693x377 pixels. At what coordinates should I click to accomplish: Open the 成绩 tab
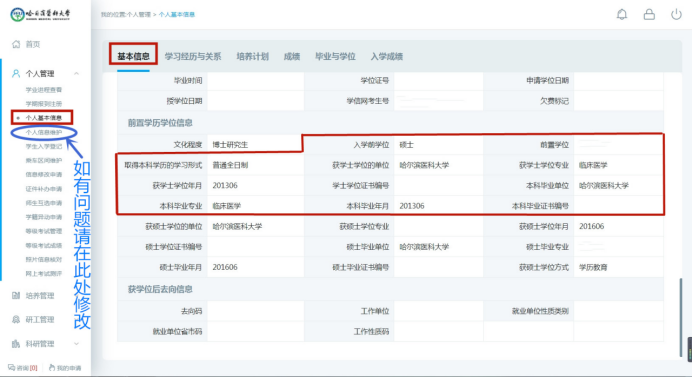coord(292,56)
